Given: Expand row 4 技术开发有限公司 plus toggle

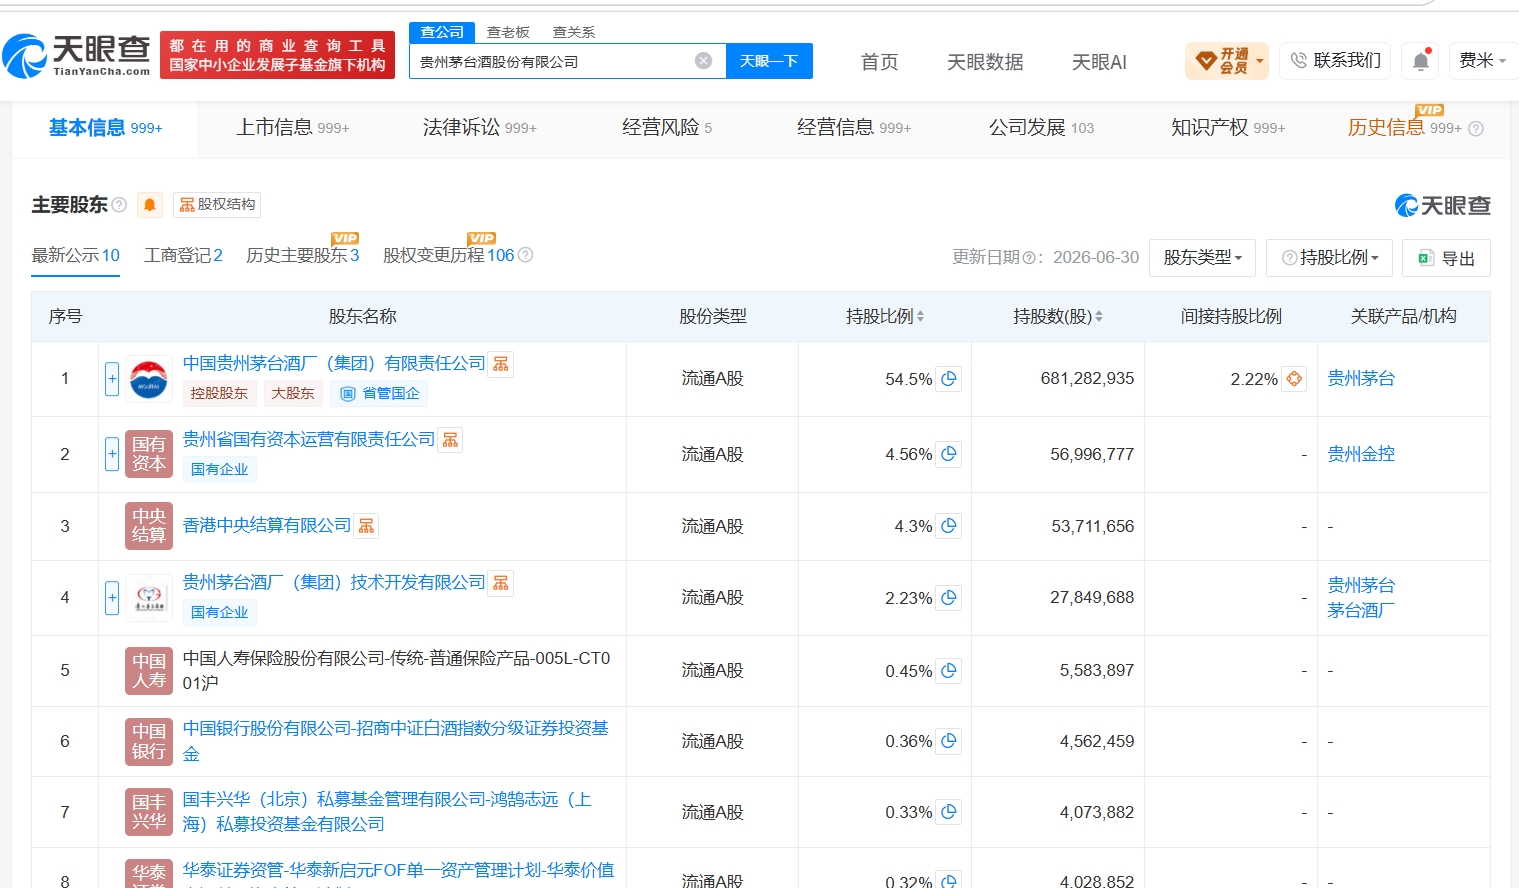Looking at the screenshot, I should (112, 598).
